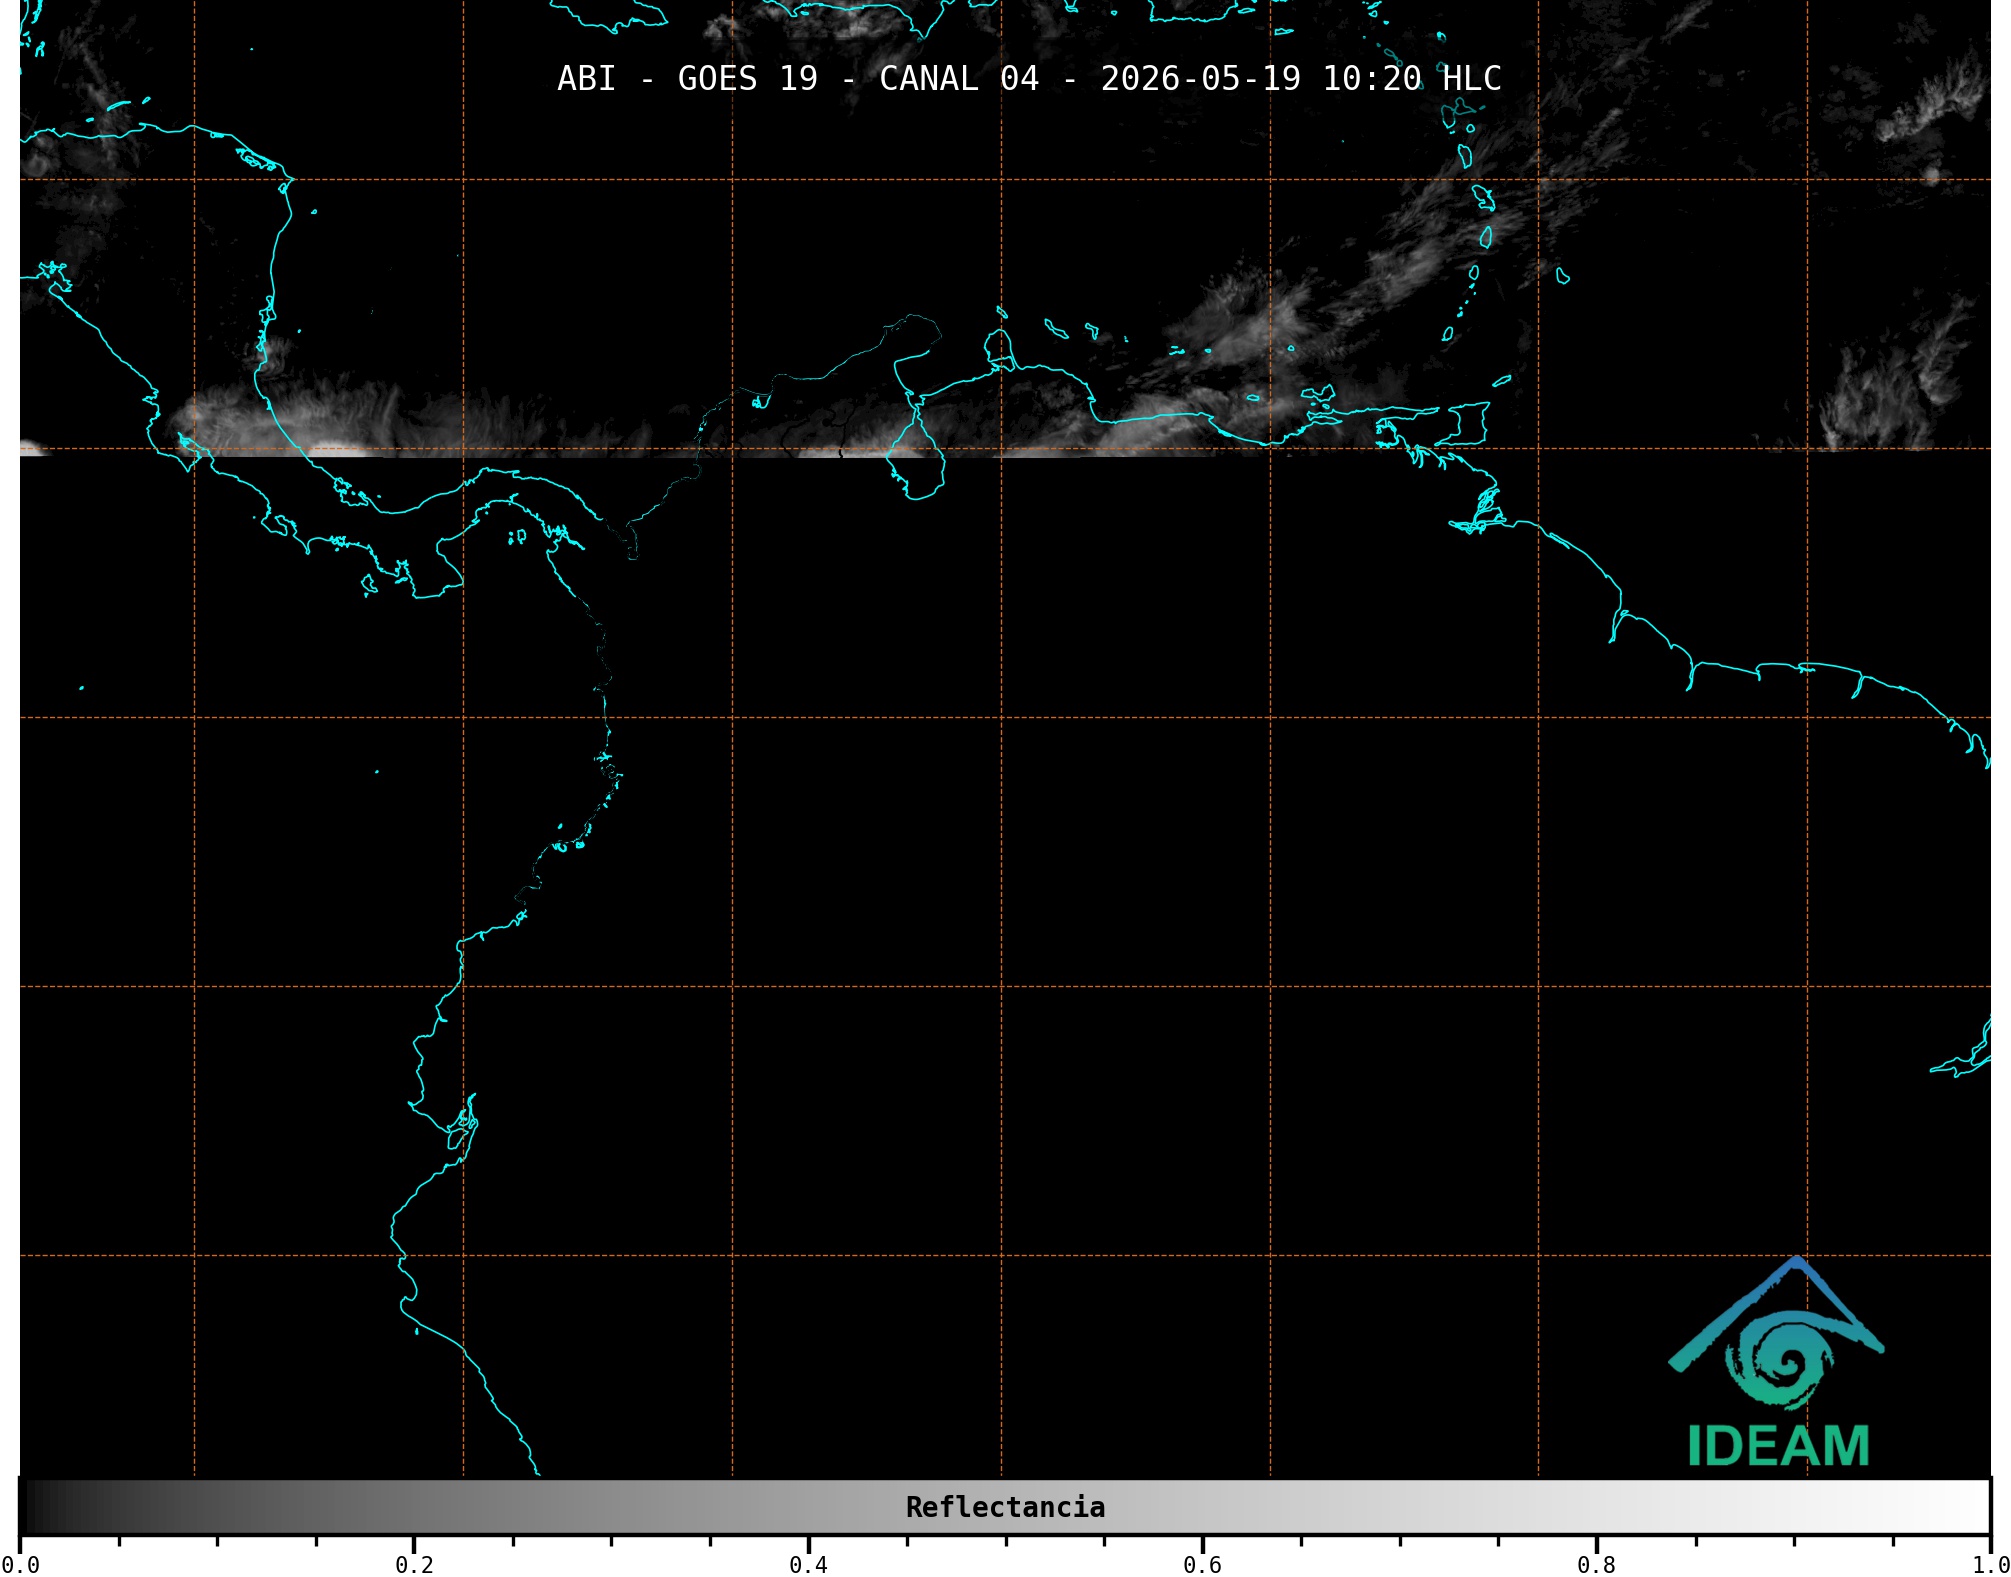
Task: Click the Barbados island outline
Action: (x=1563, y=275)
